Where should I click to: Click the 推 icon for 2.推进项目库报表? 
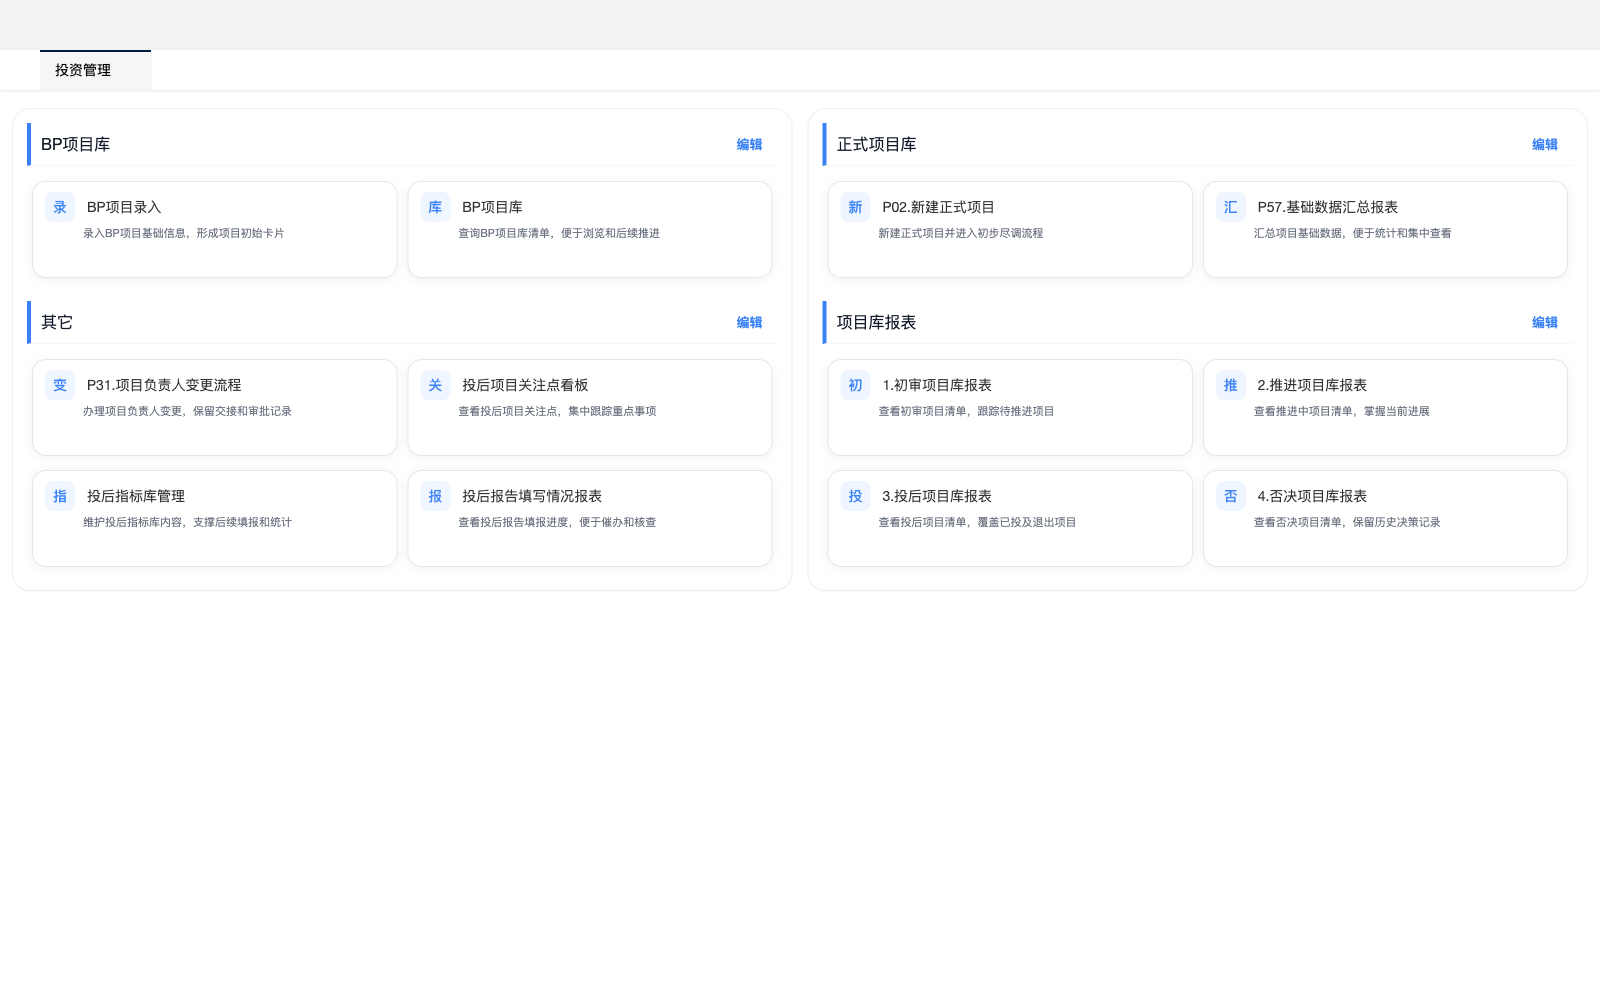tap(1230, 385)
